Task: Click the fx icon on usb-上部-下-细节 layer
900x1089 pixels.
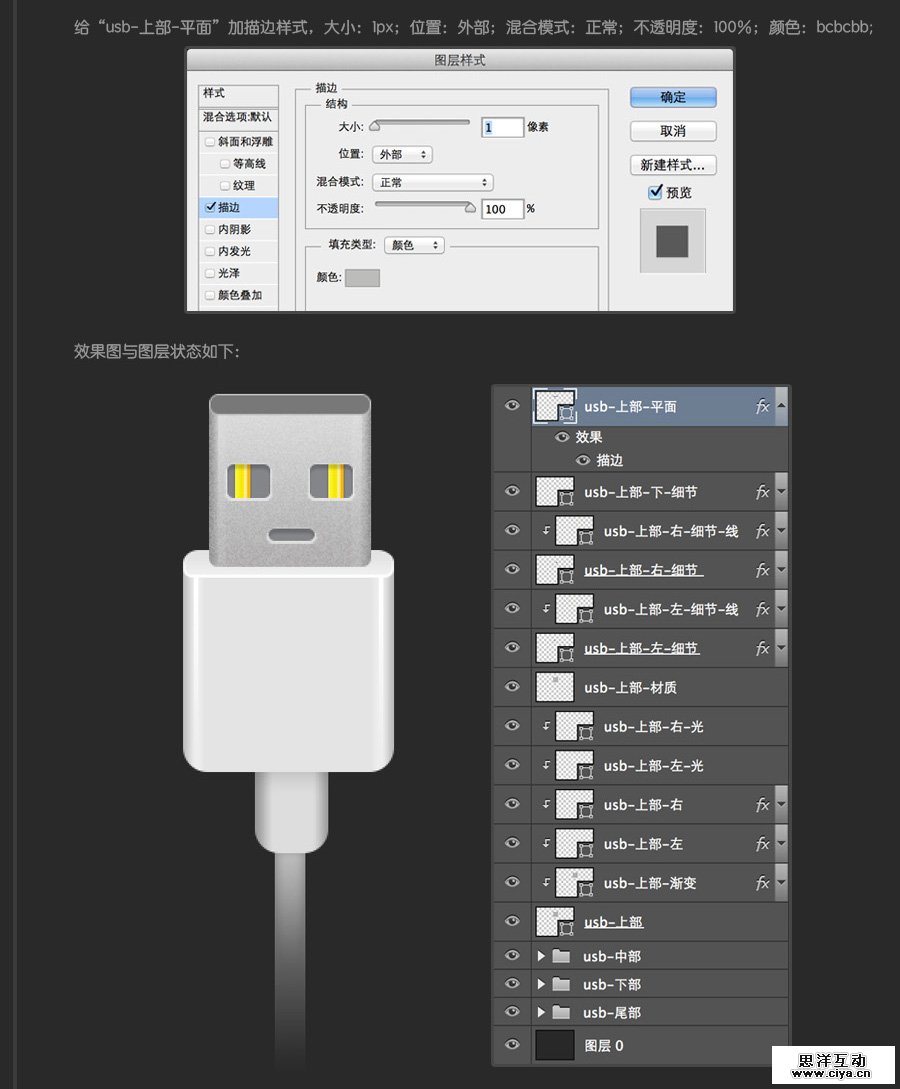Action: pyautogui.click(x=762, y=491)
